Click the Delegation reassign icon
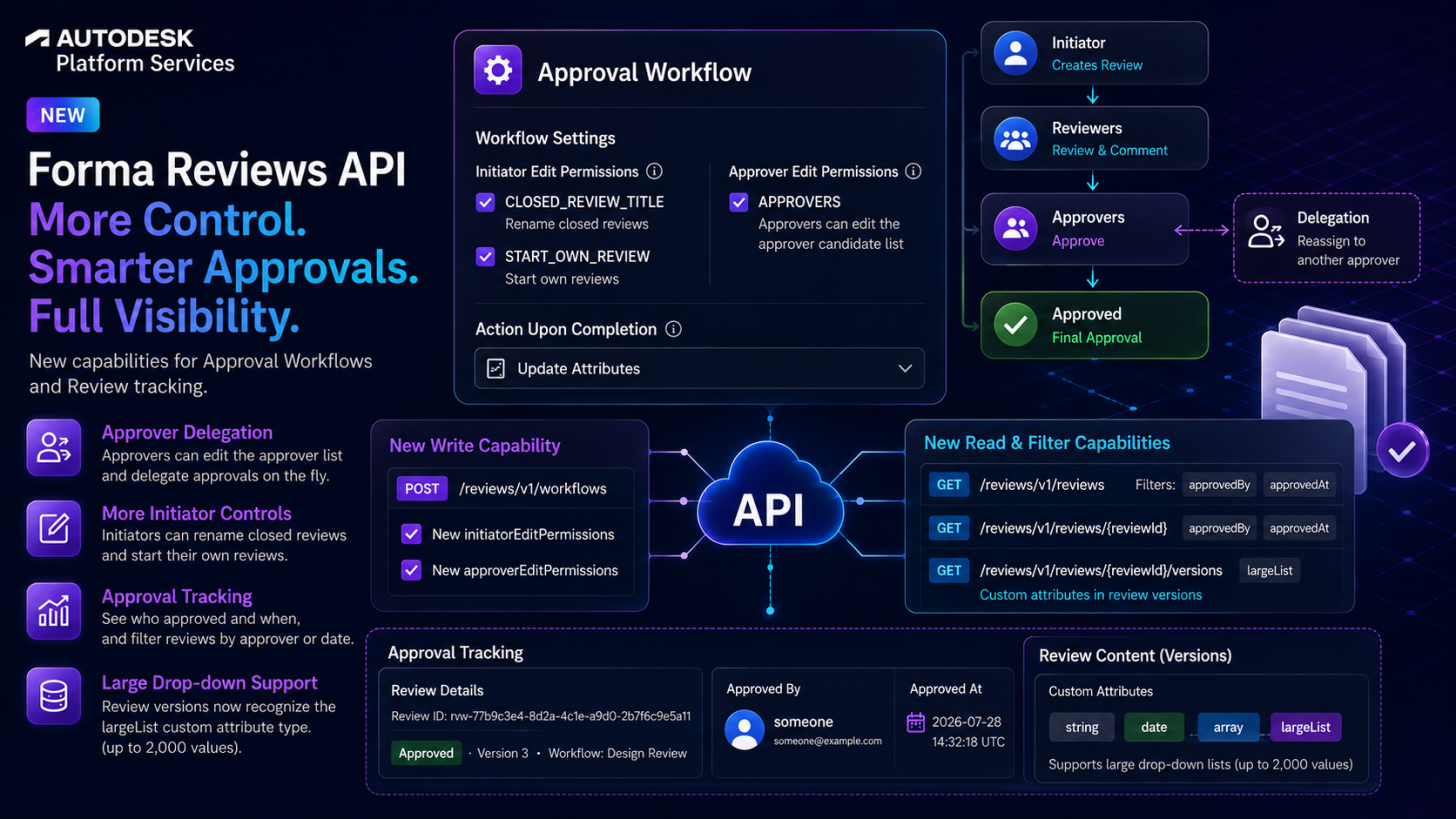1456x819 pixels. click(x=1268, y=231)
